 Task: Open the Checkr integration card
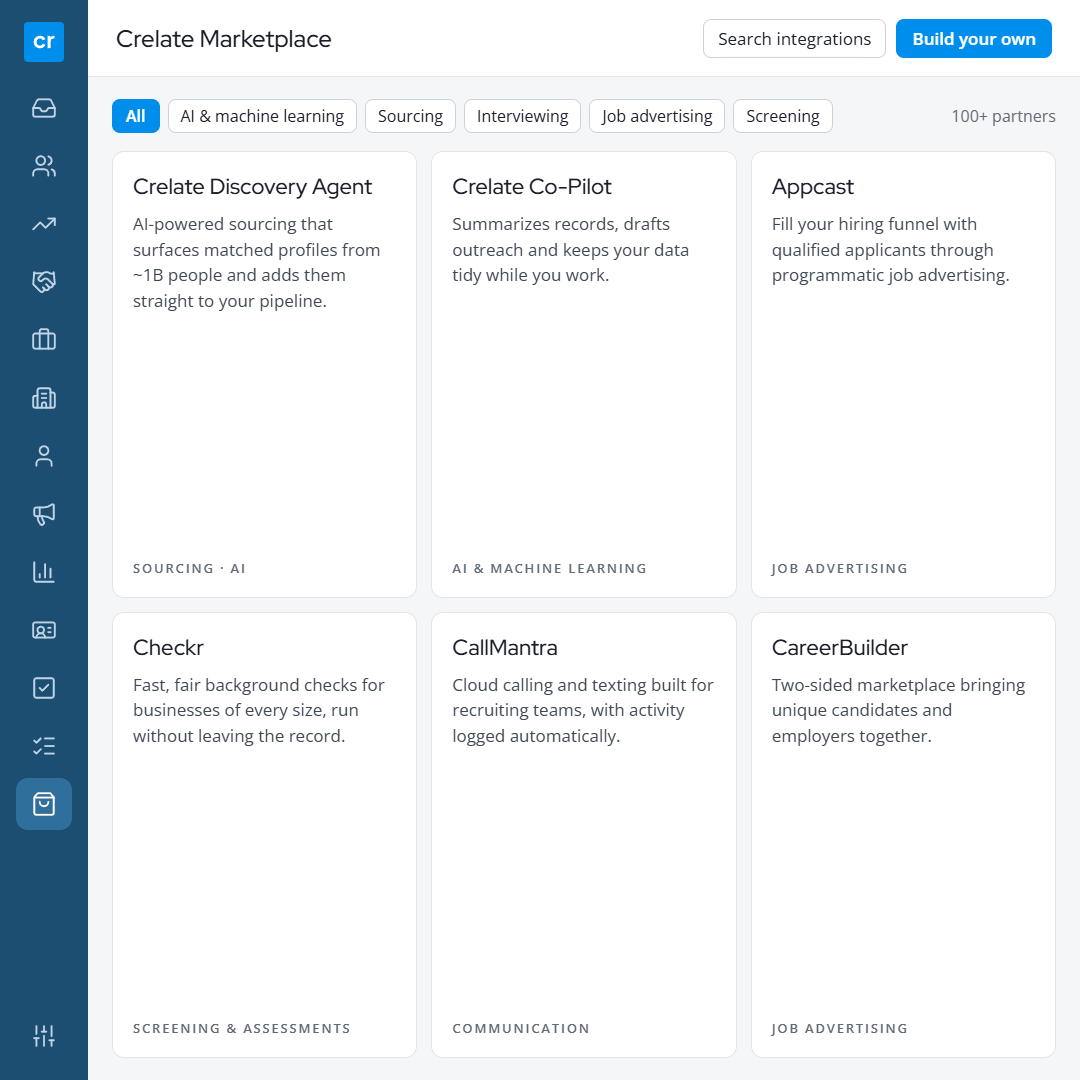click(264, 835)
